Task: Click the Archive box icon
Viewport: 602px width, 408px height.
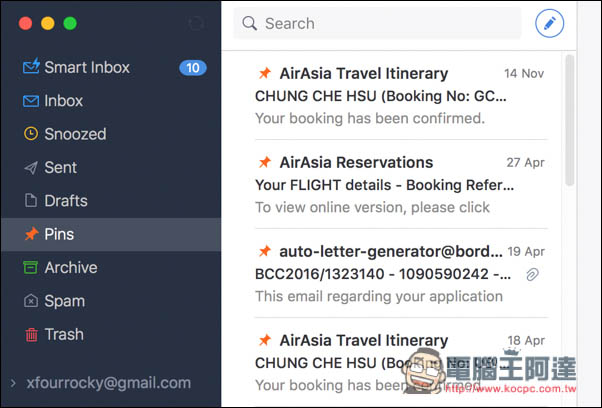Action: pyautogui.click(x=30, y=267)
